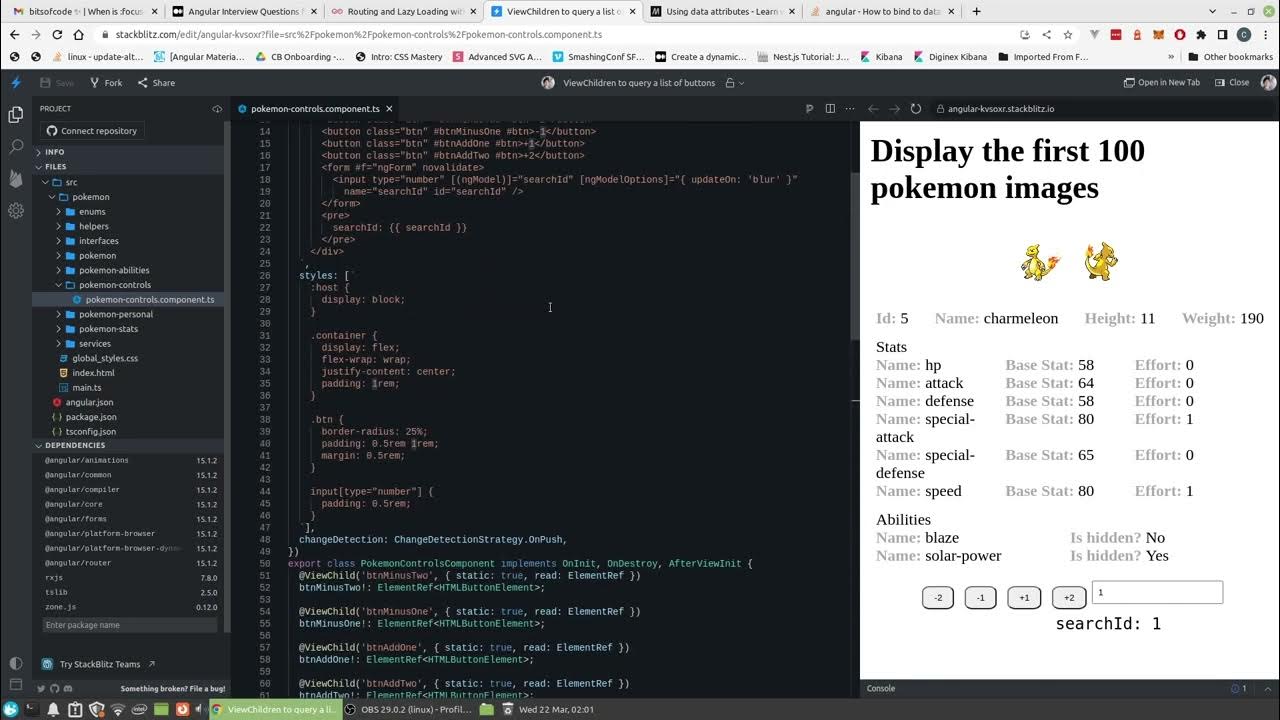Collapse the src folder

[71, 182]
